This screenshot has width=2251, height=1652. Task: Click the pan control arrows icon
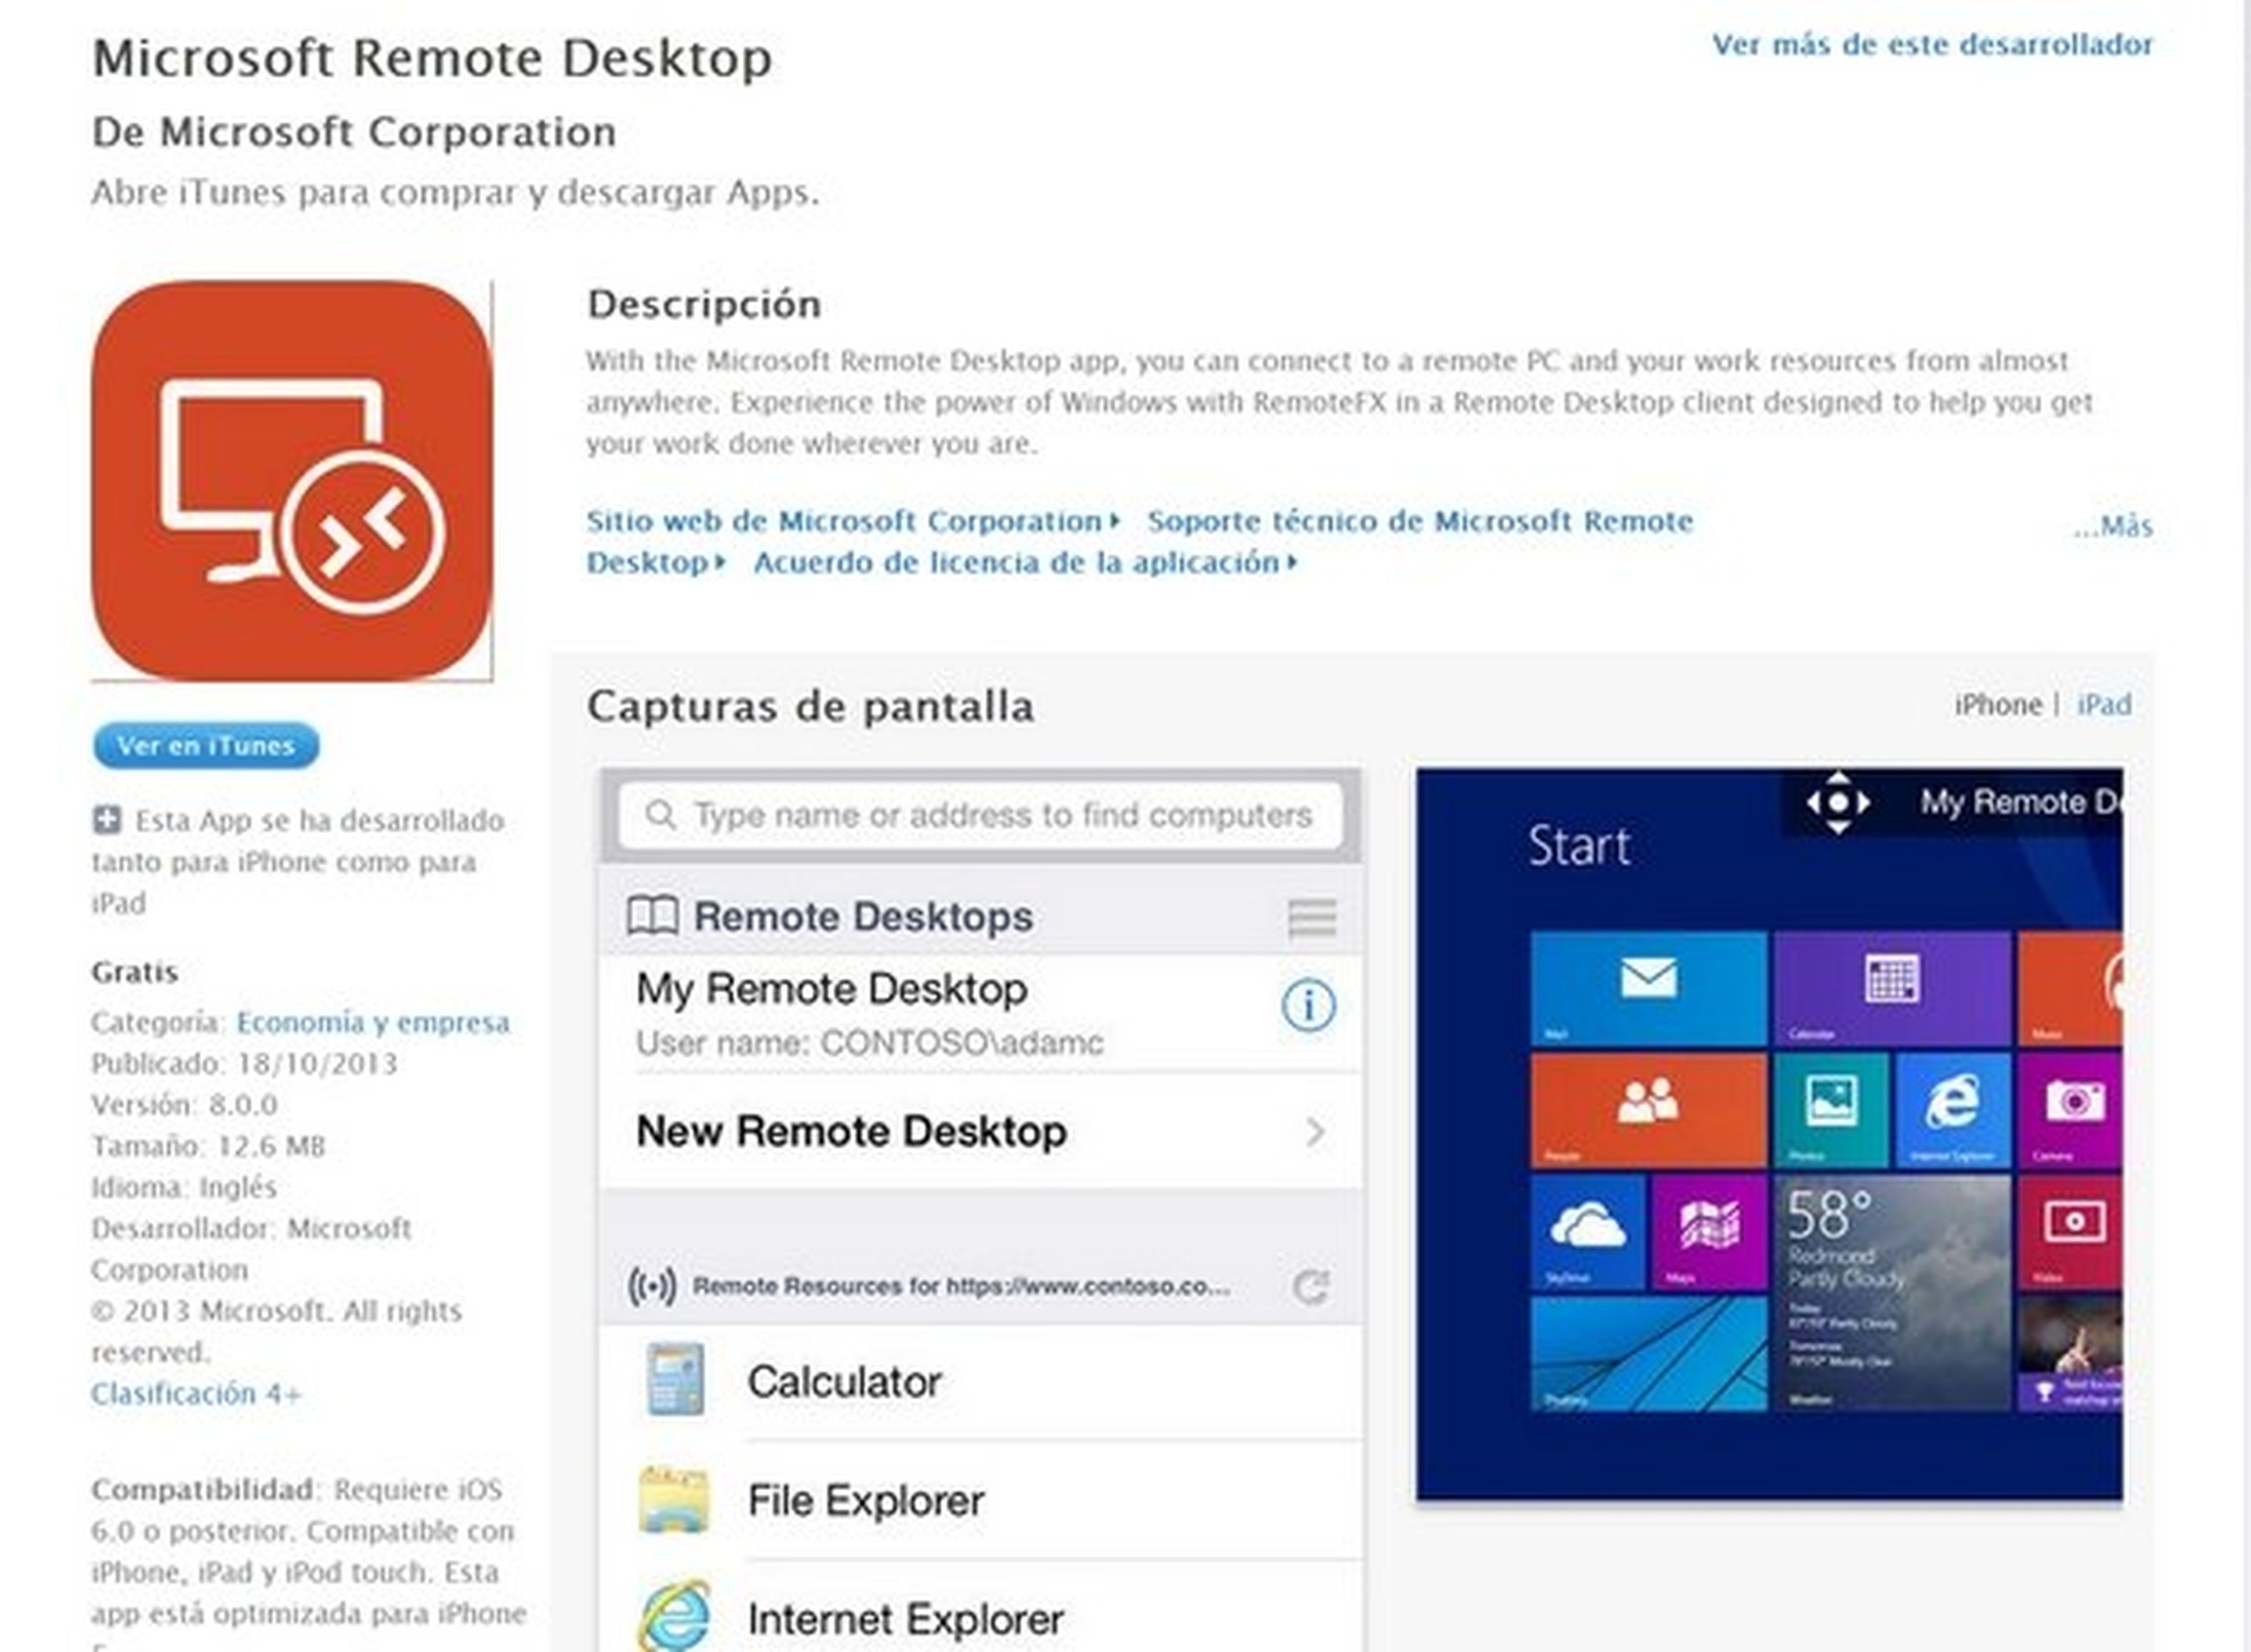(1838, 802)
